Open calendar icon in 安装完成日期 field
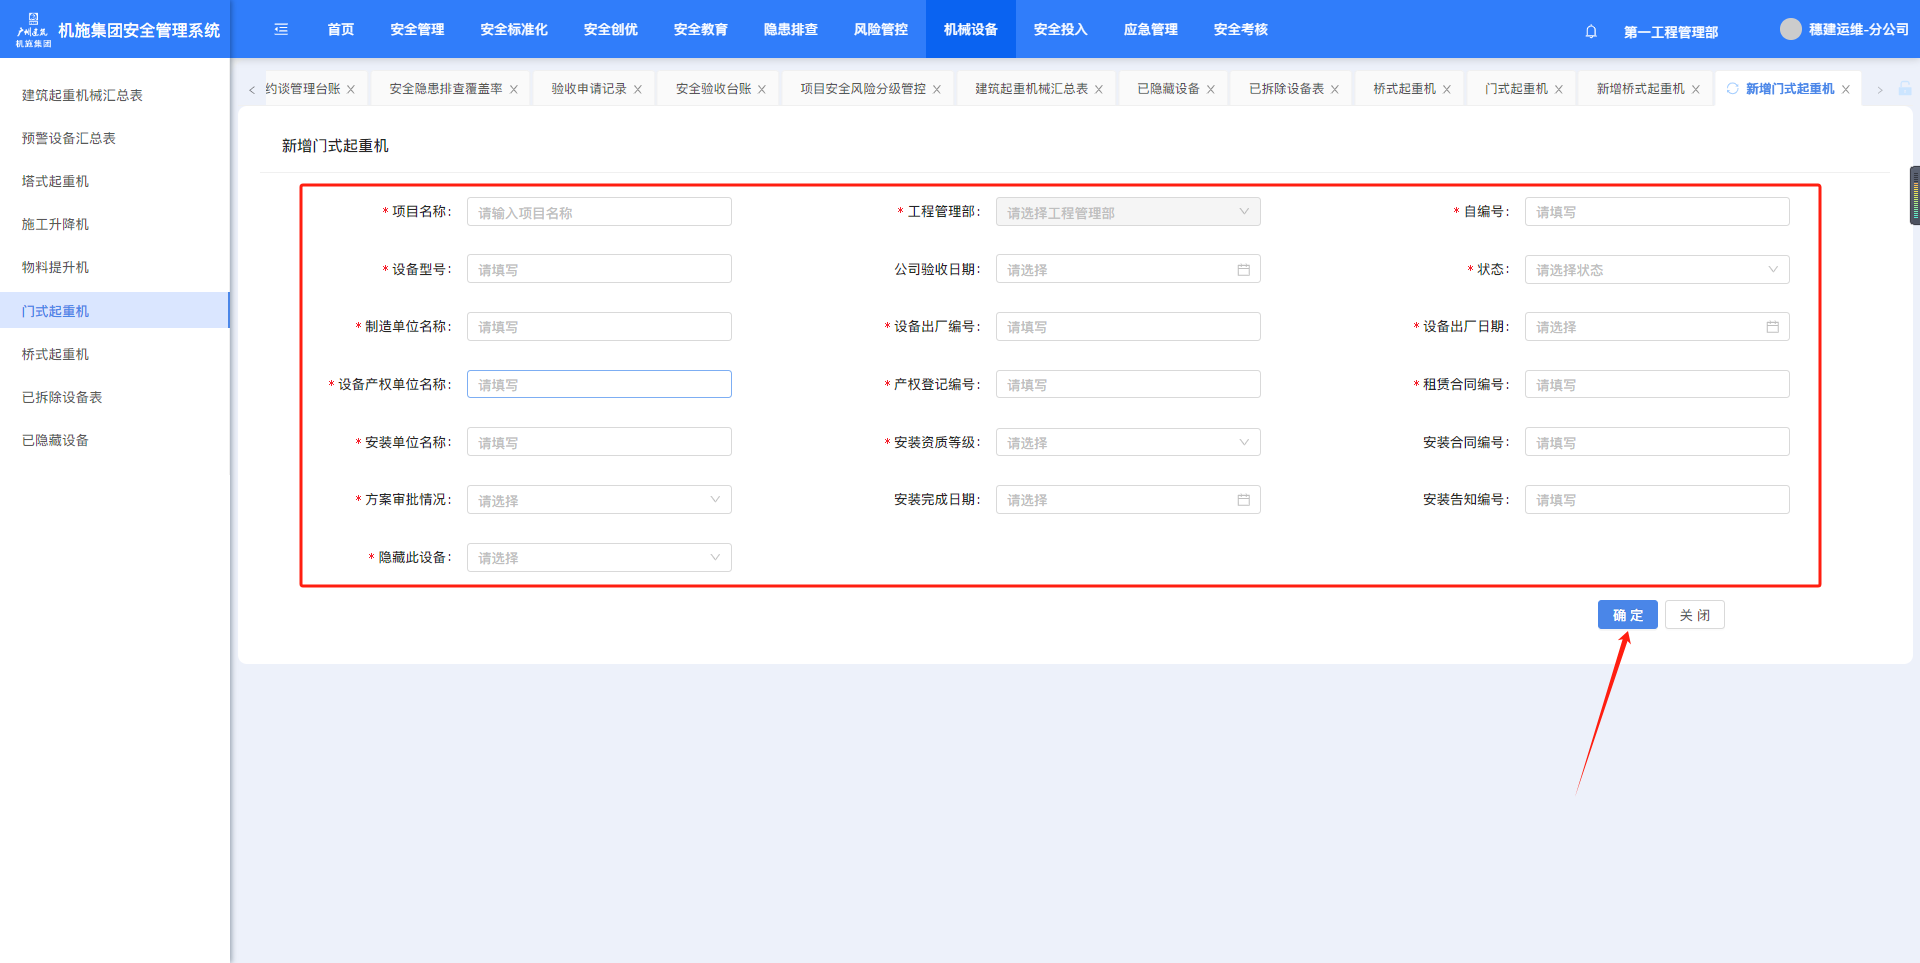 click(1243, 500)
